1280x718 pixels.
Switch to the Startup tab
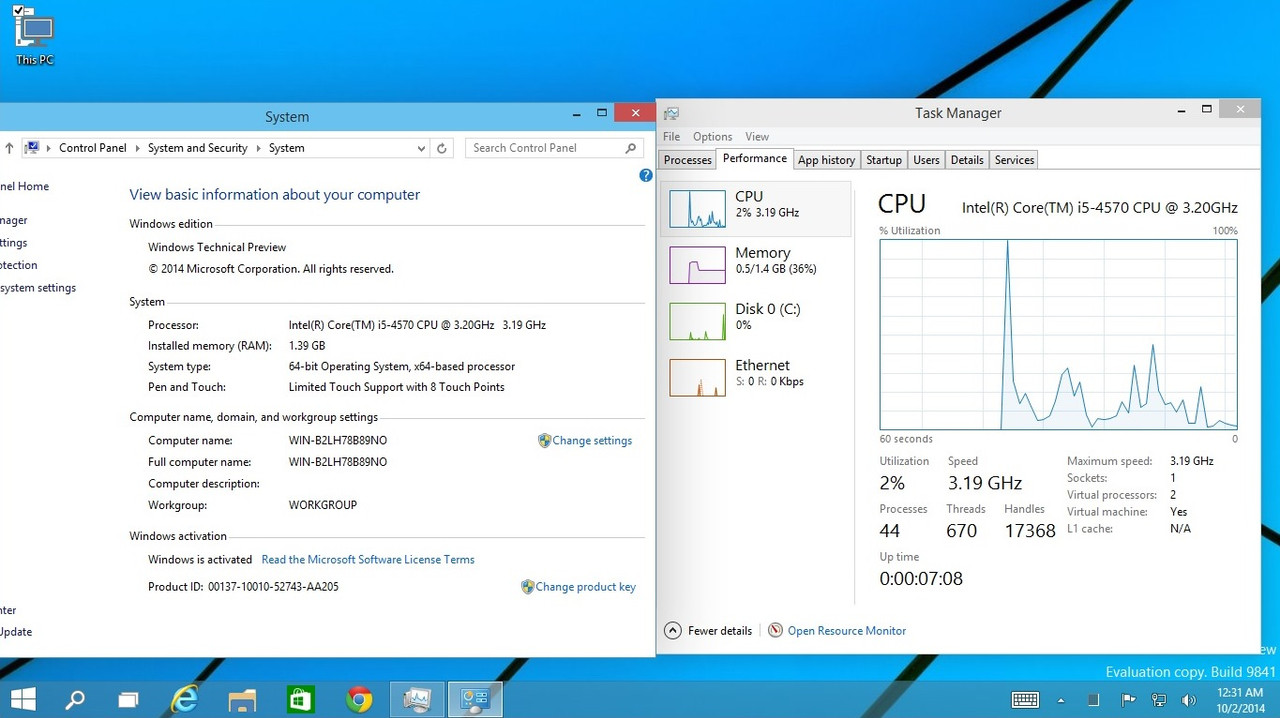[x=884, y=160]
